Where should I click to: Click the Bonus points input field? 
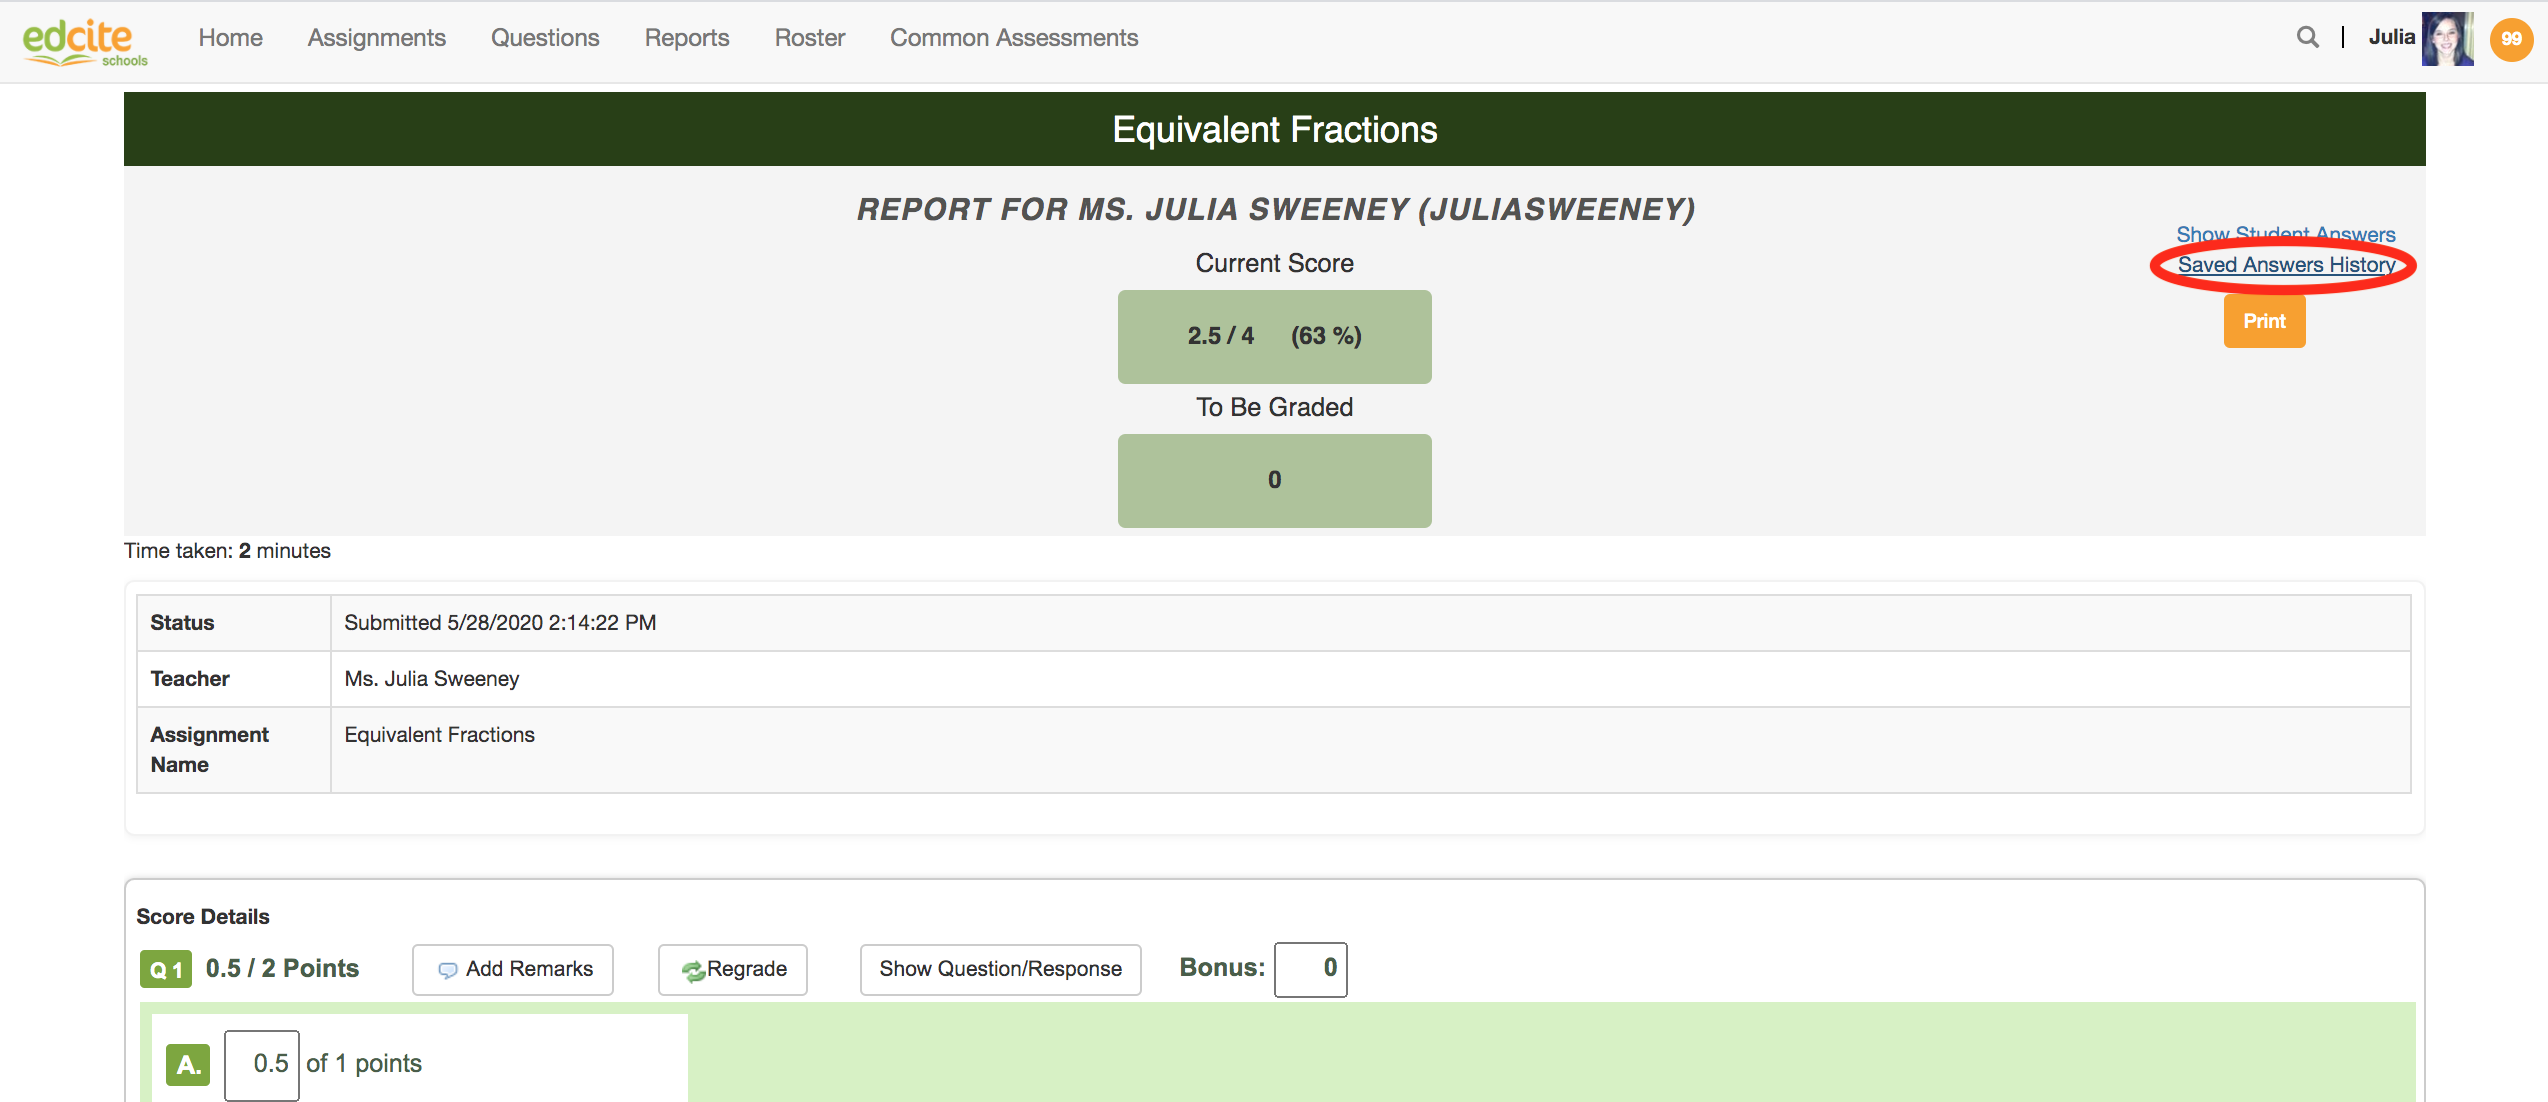[1310, 968]
